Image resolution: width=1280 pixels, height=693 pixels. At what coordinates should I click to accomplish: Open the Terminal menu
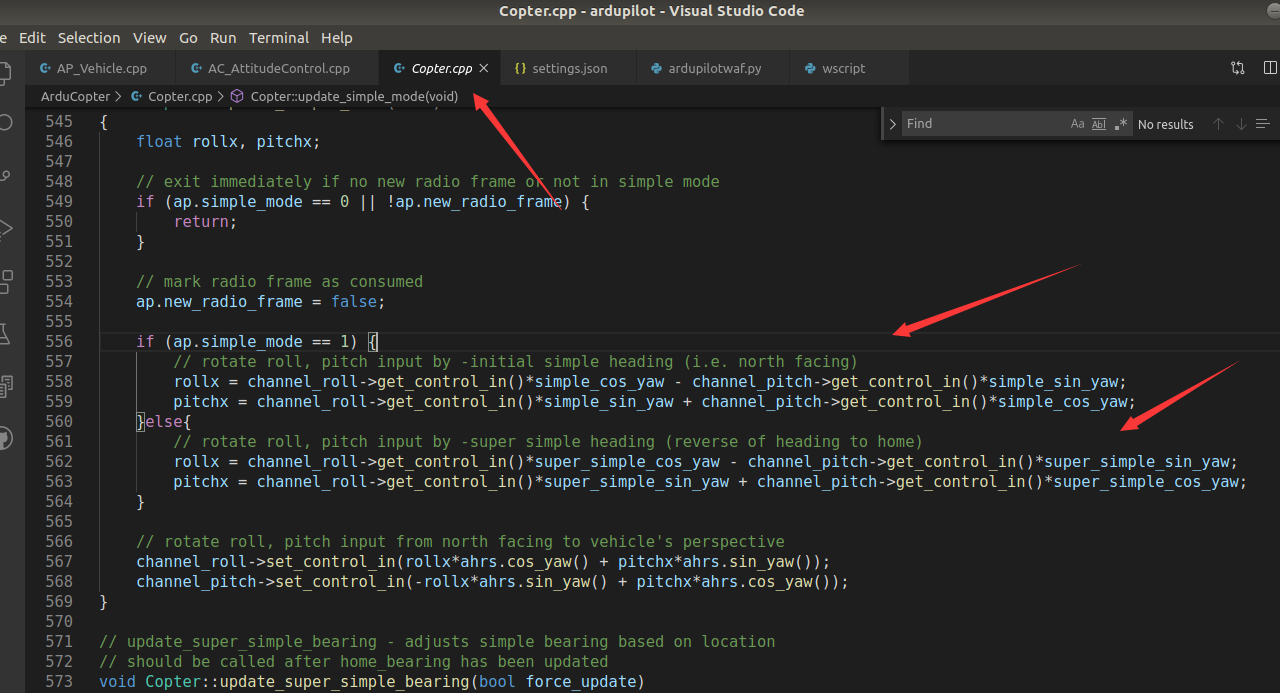point(279,38)
